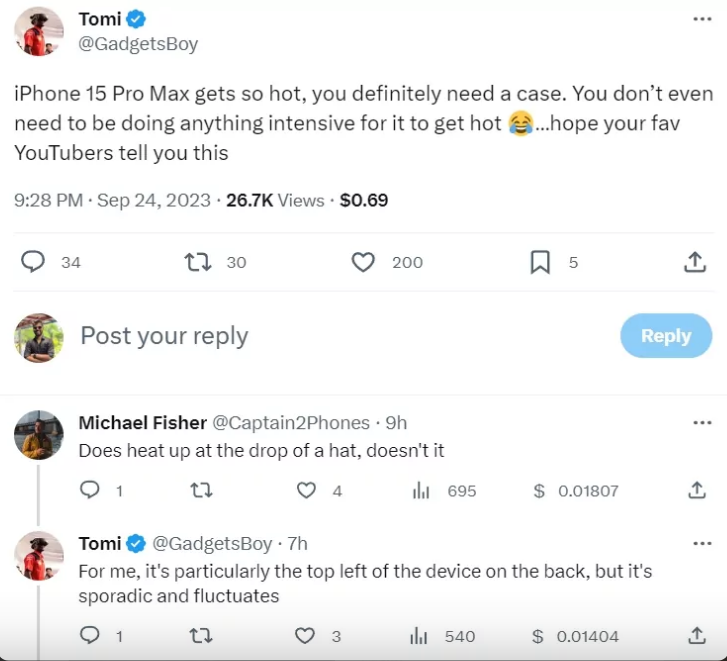Open more options on Michael Fisher's reply
This screenshot has height=661, width=727.
[x=702, y=422]
